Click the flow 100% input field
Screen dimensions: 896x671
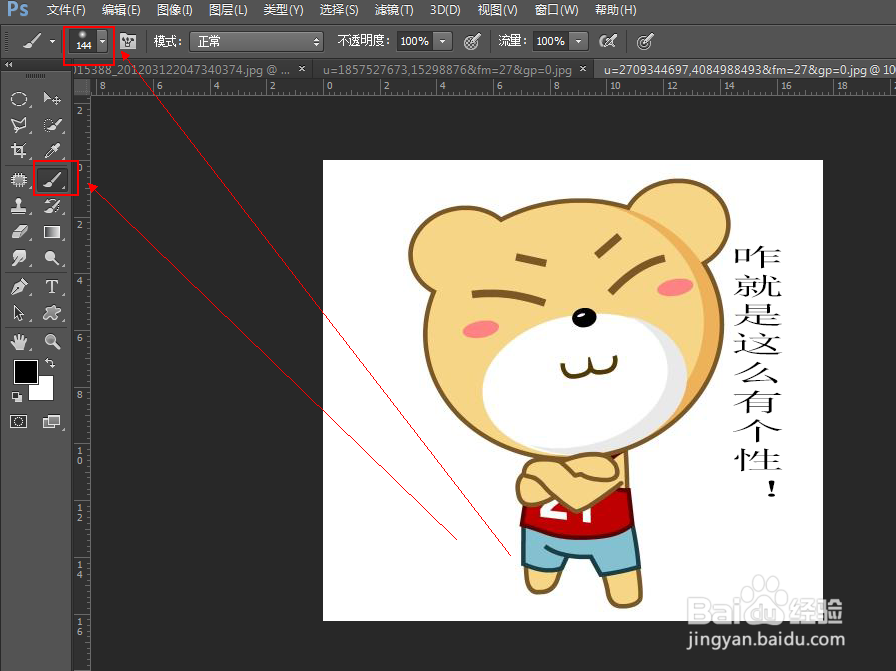point(551,41)
